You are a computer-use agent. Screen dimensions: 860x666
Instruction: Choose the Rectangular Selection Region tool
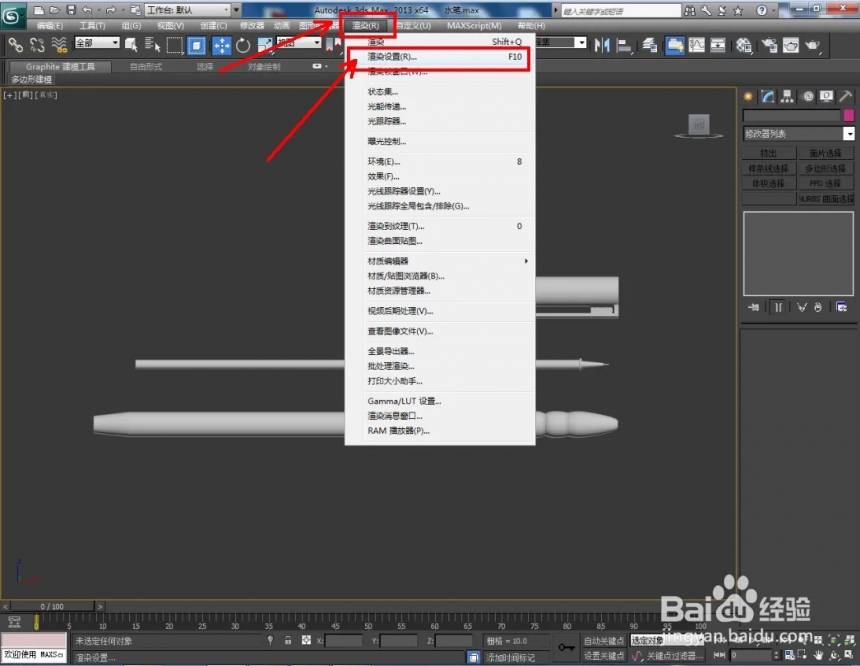pos(174,45)
